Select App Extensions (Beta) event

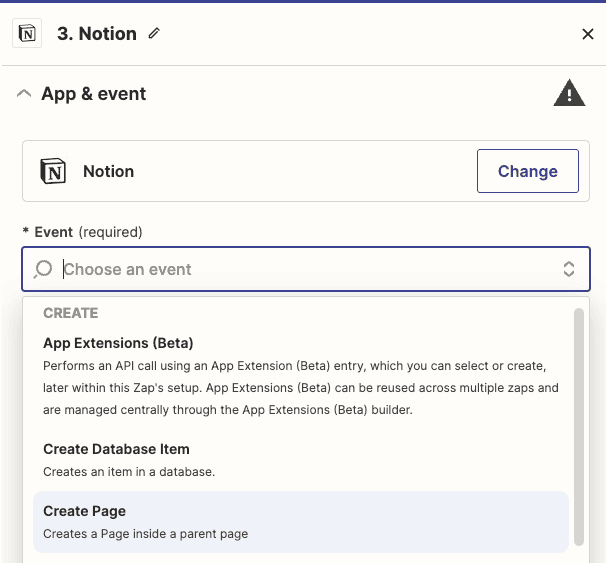(x=301, y=375)
